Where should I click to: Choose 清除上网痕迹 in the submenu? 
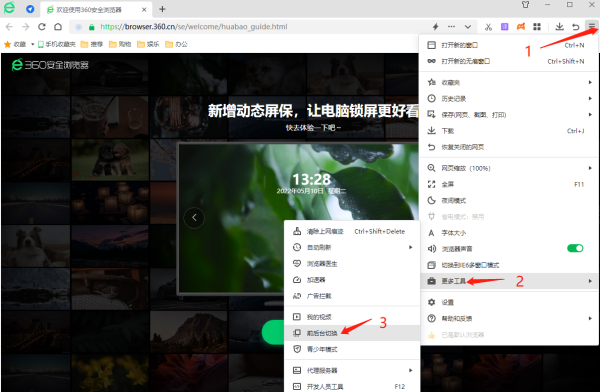coord(352,231)
